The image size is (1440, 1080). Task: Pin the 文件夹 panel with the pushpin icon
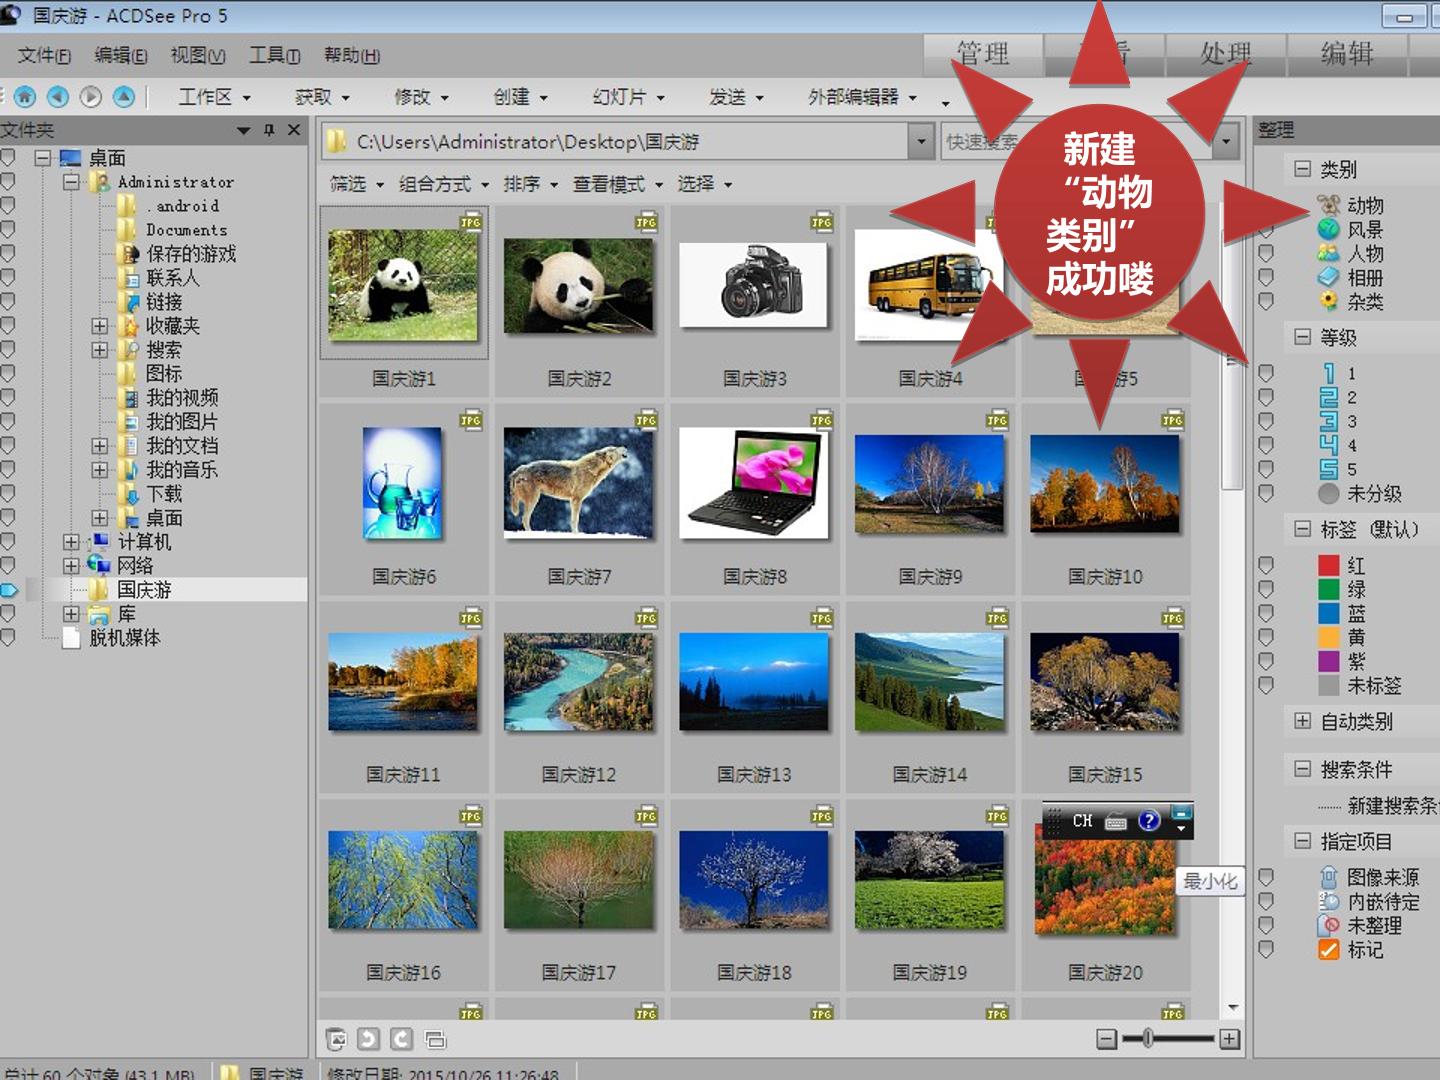269,130
